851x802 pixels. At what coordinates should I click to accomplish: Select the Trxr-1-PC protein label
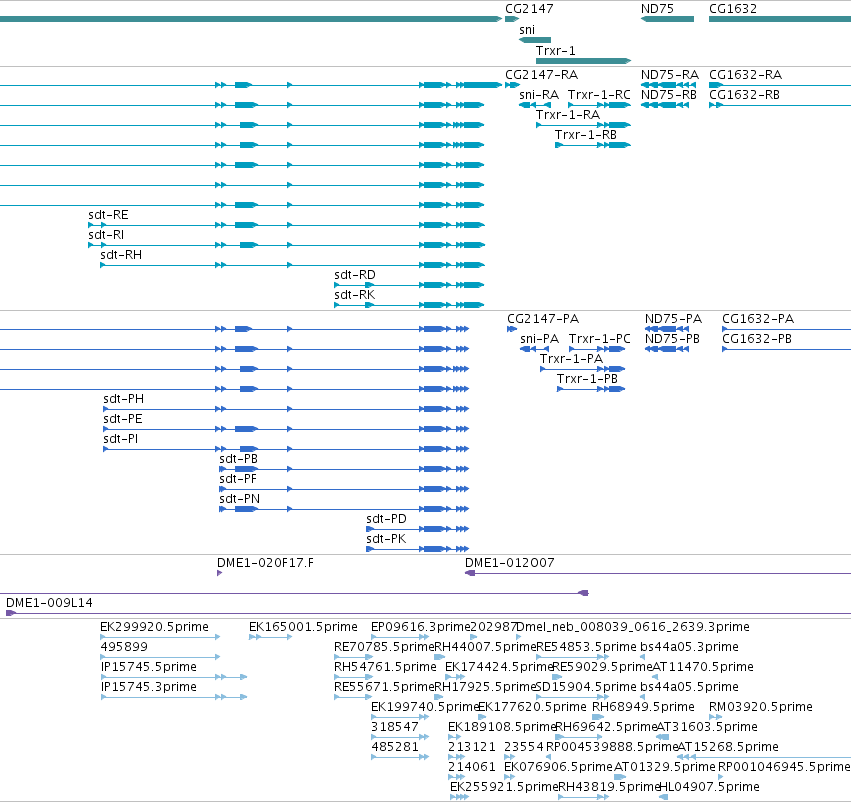(600, 339)
